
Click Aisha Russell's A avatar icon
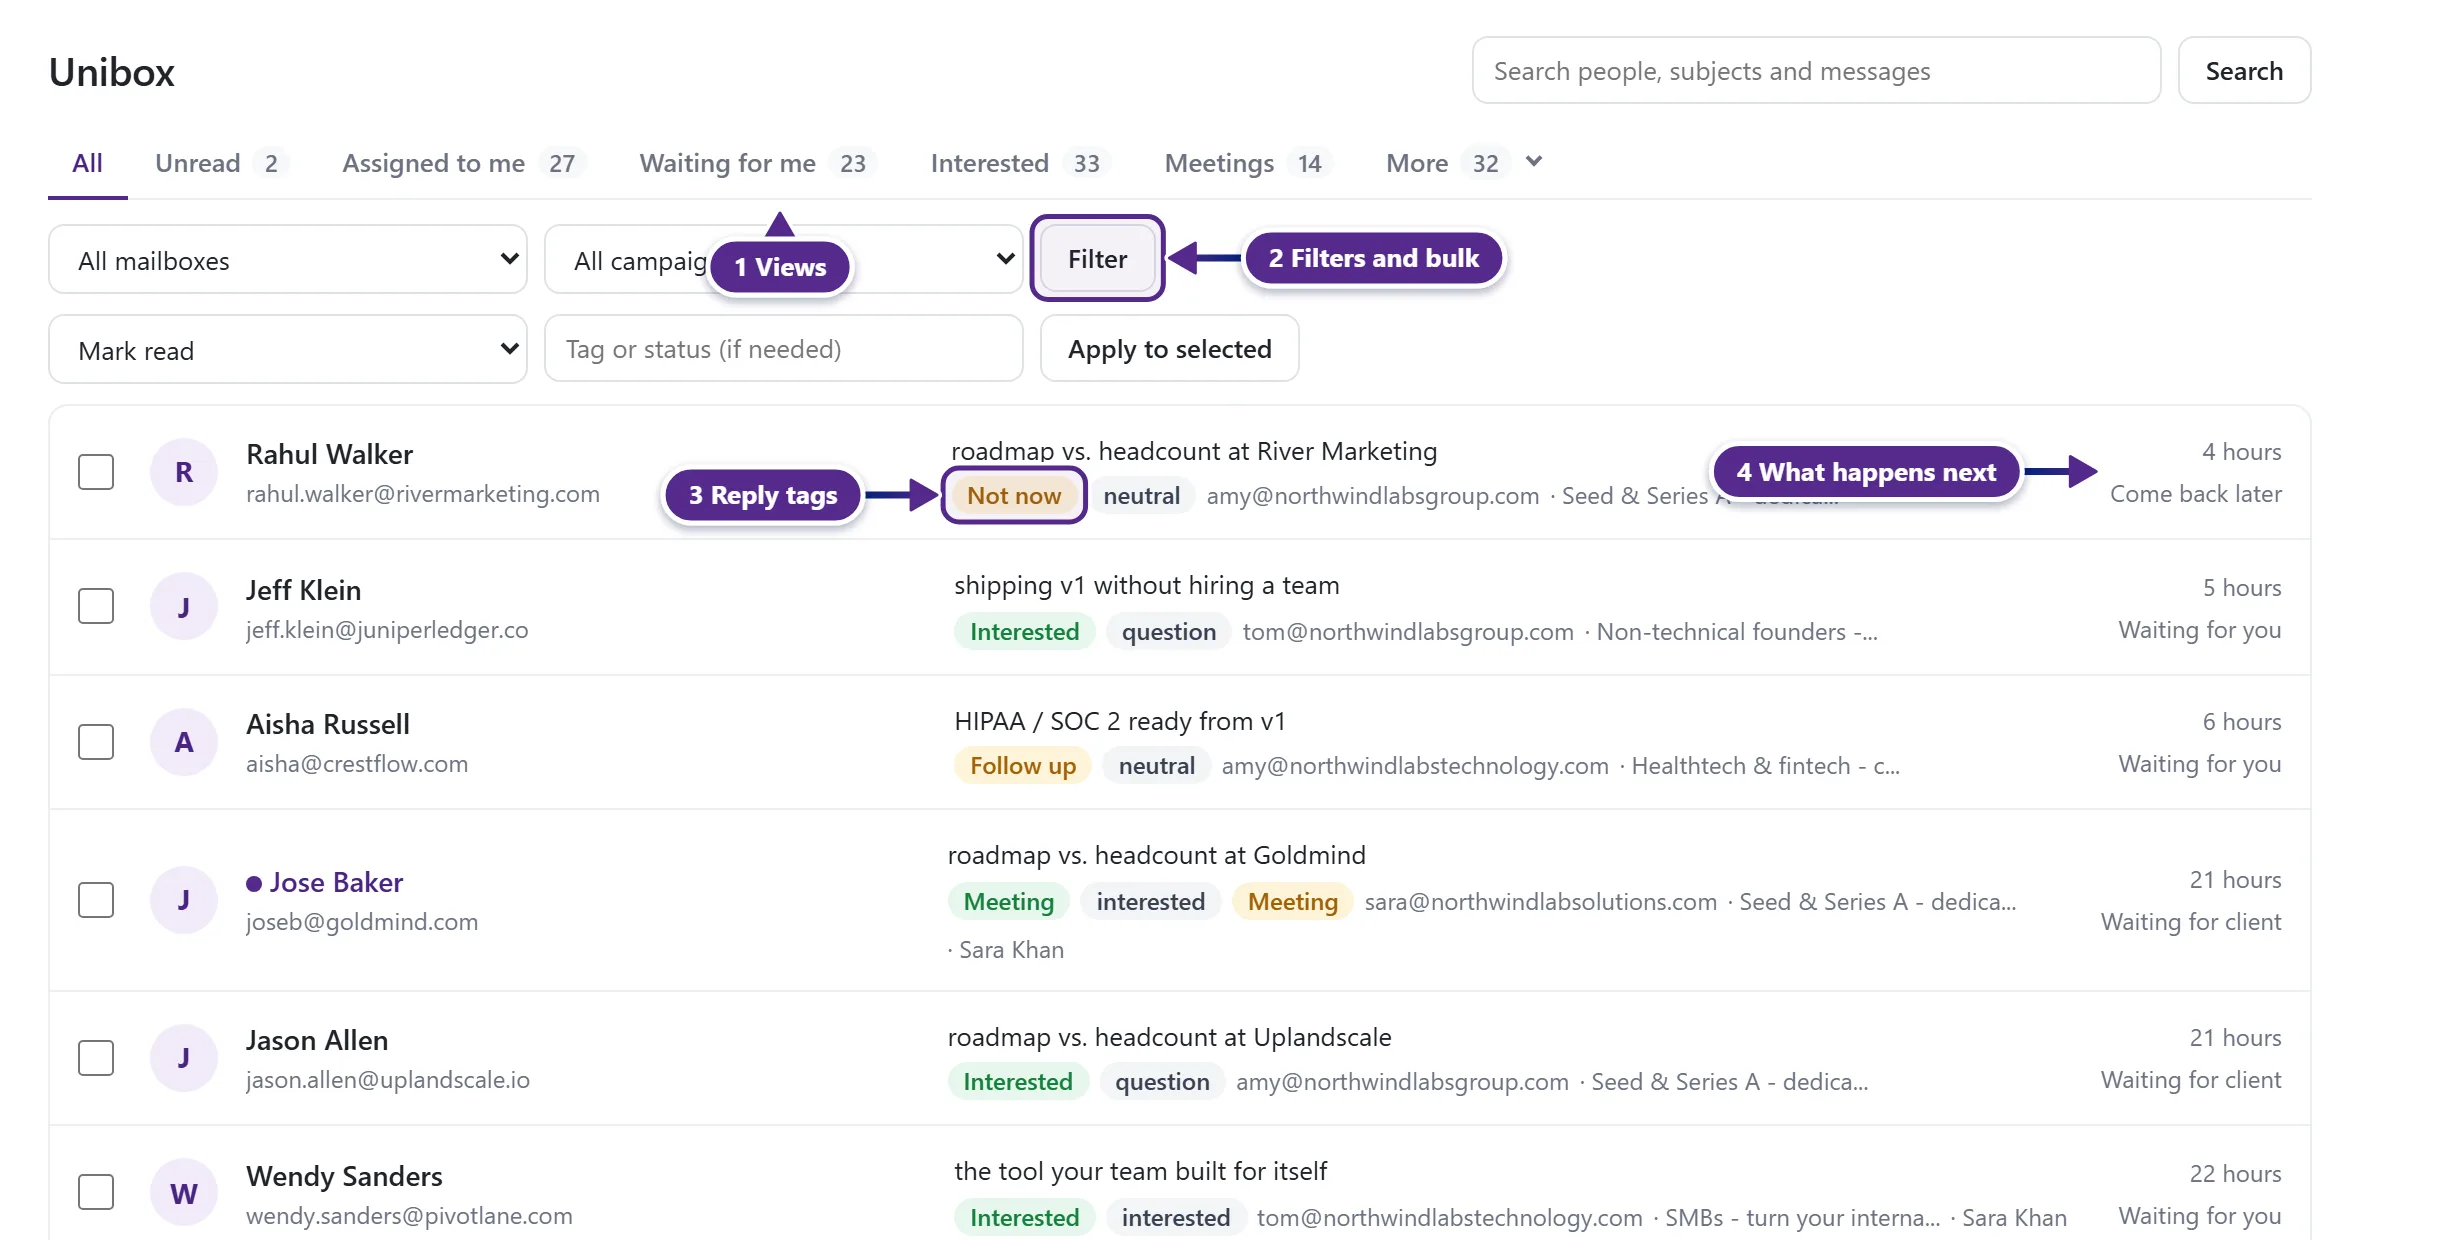(184, 742)
